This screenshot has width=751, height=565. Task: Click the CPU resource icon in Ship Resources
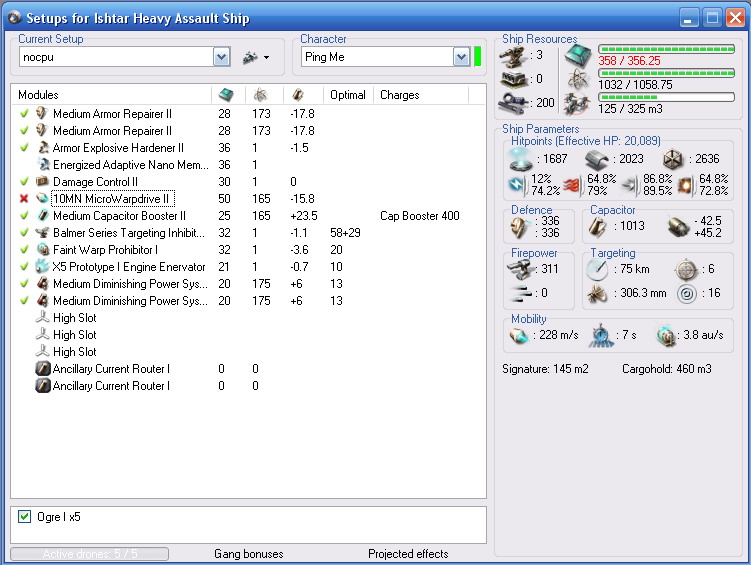point(578,54)
